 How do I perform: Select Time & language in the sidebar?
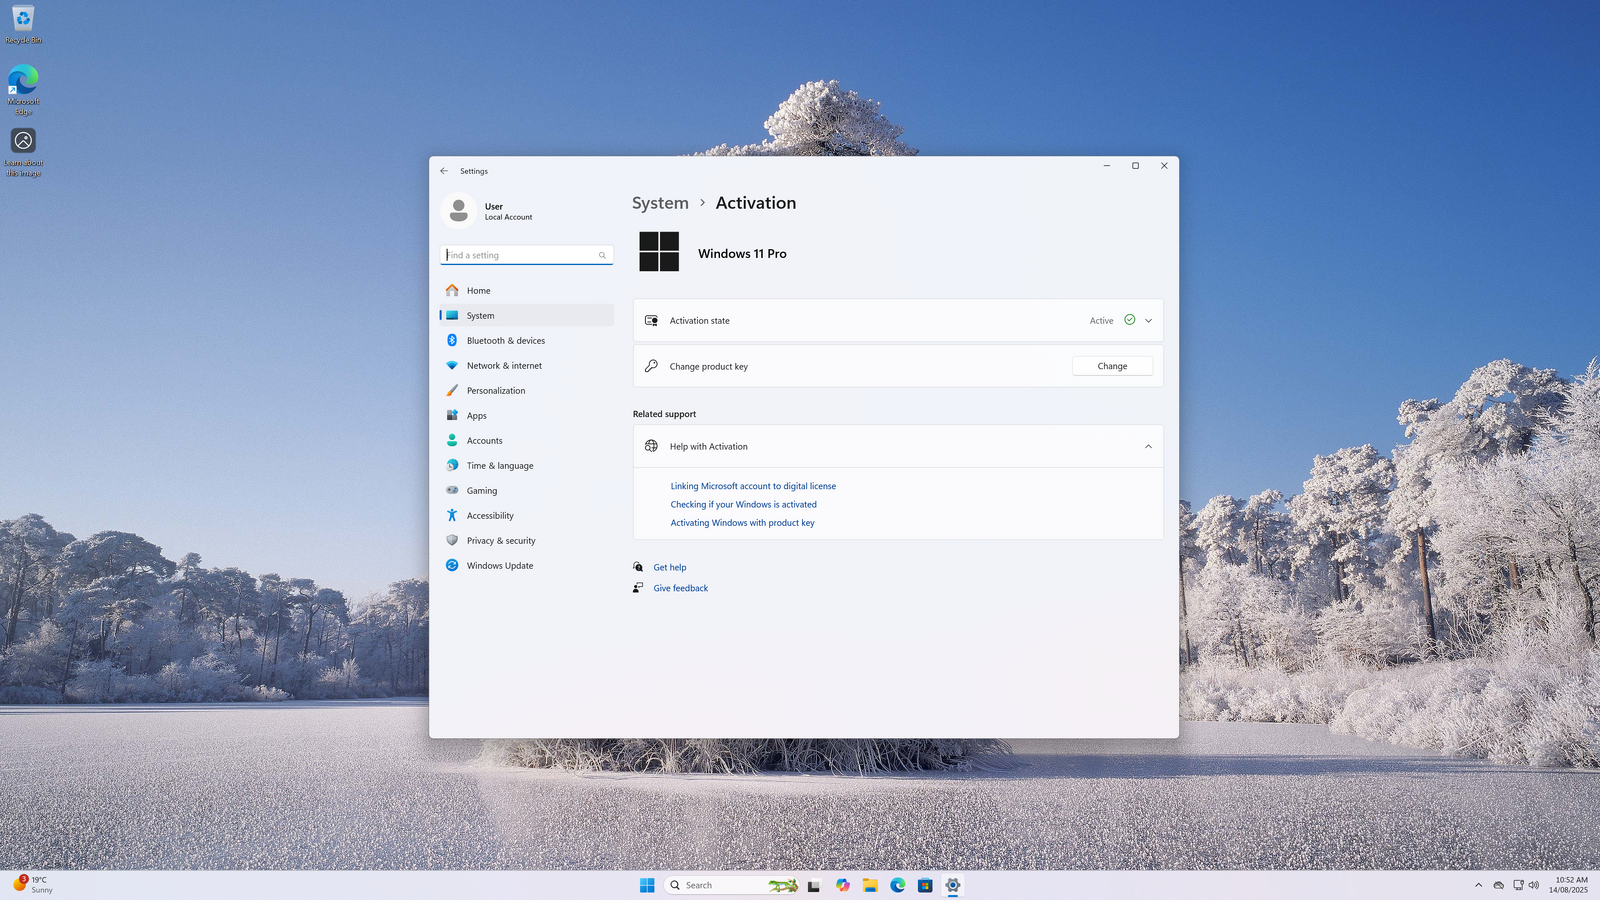499,466
